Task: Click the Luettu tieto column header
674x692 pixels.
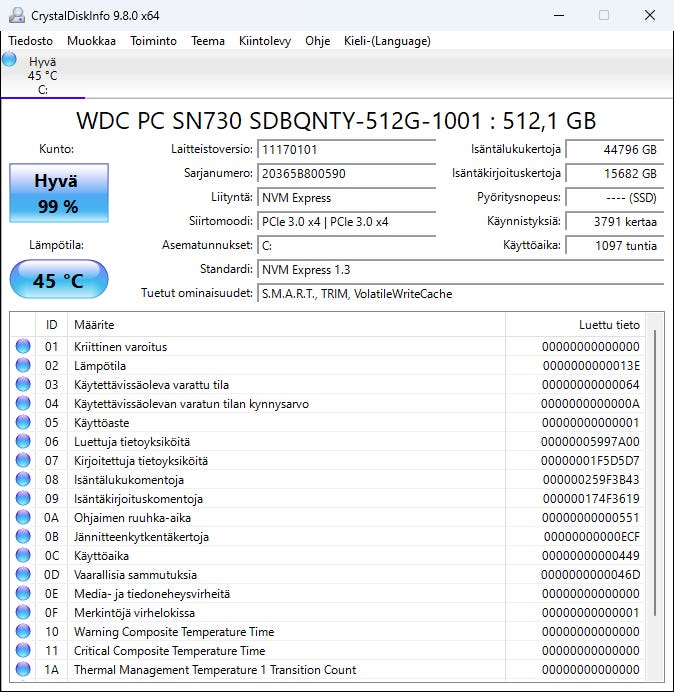Action: (609, 325)
